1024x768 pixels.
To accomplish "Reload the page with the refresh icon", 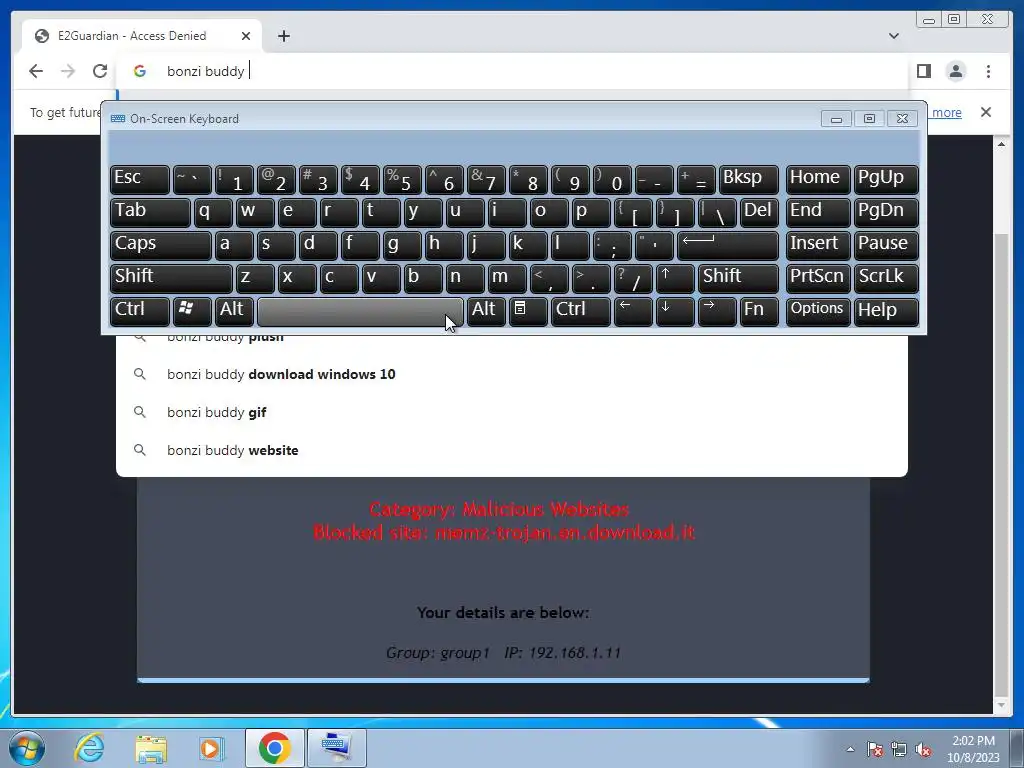I will [100, 71].
